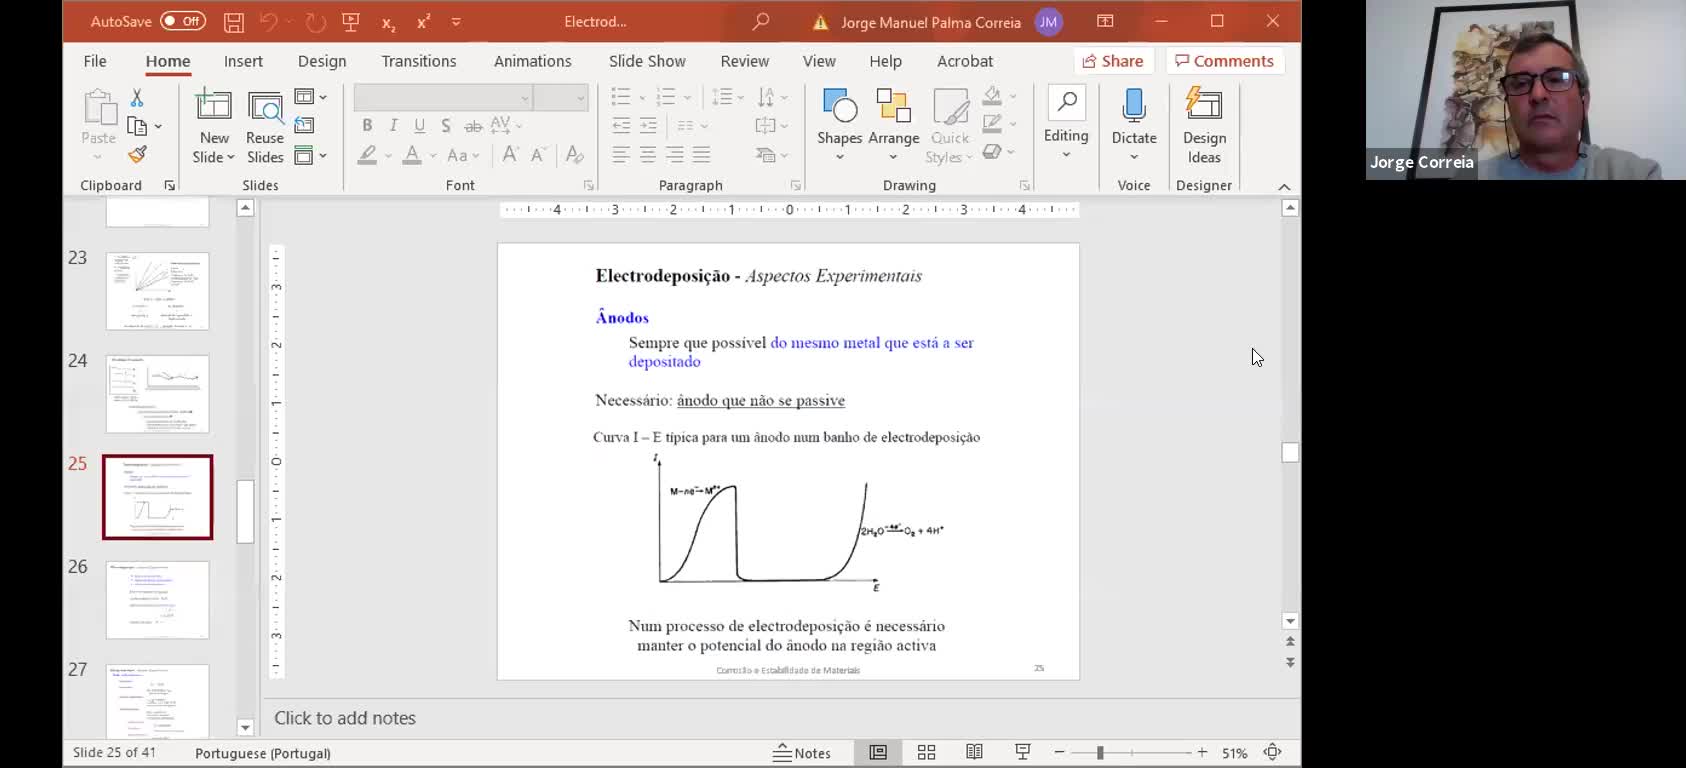Image resolution: width=1686 pixels, height=768 pixels.
Task: Click the Reuse Slides icon
Action: (x=264, y=127)
